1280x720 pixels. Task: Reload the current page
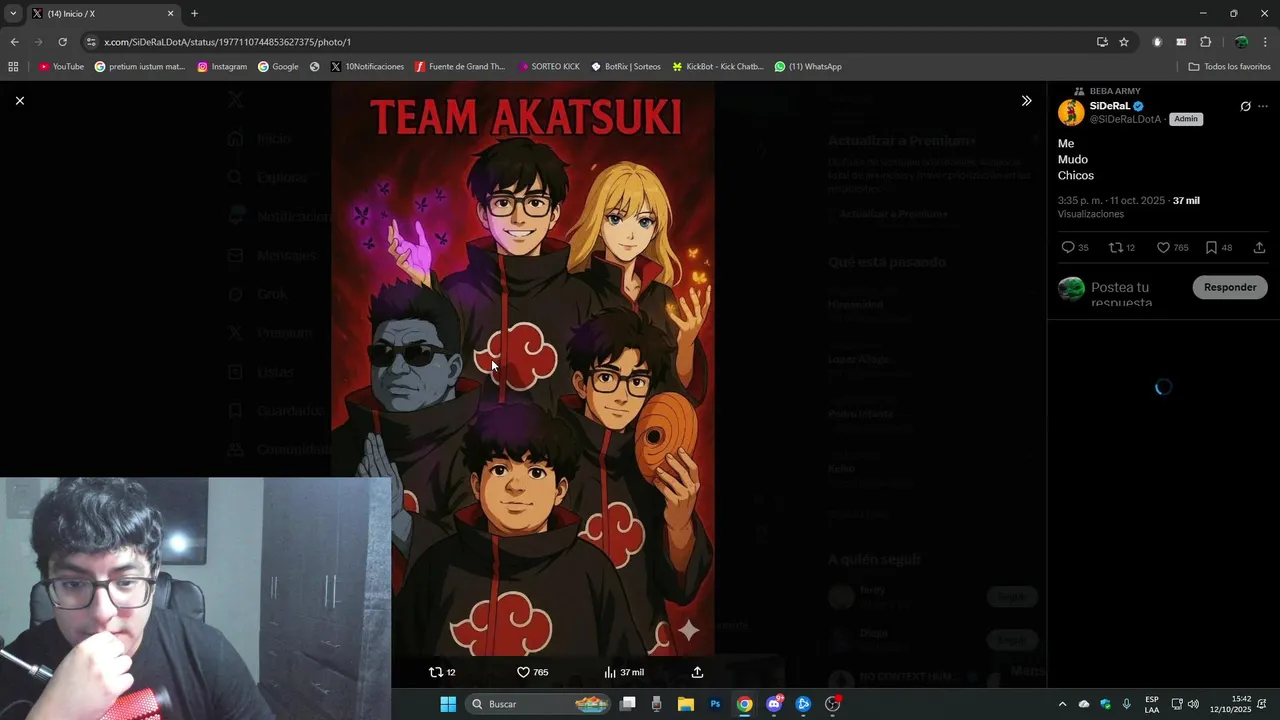click(x=62, y=42)
